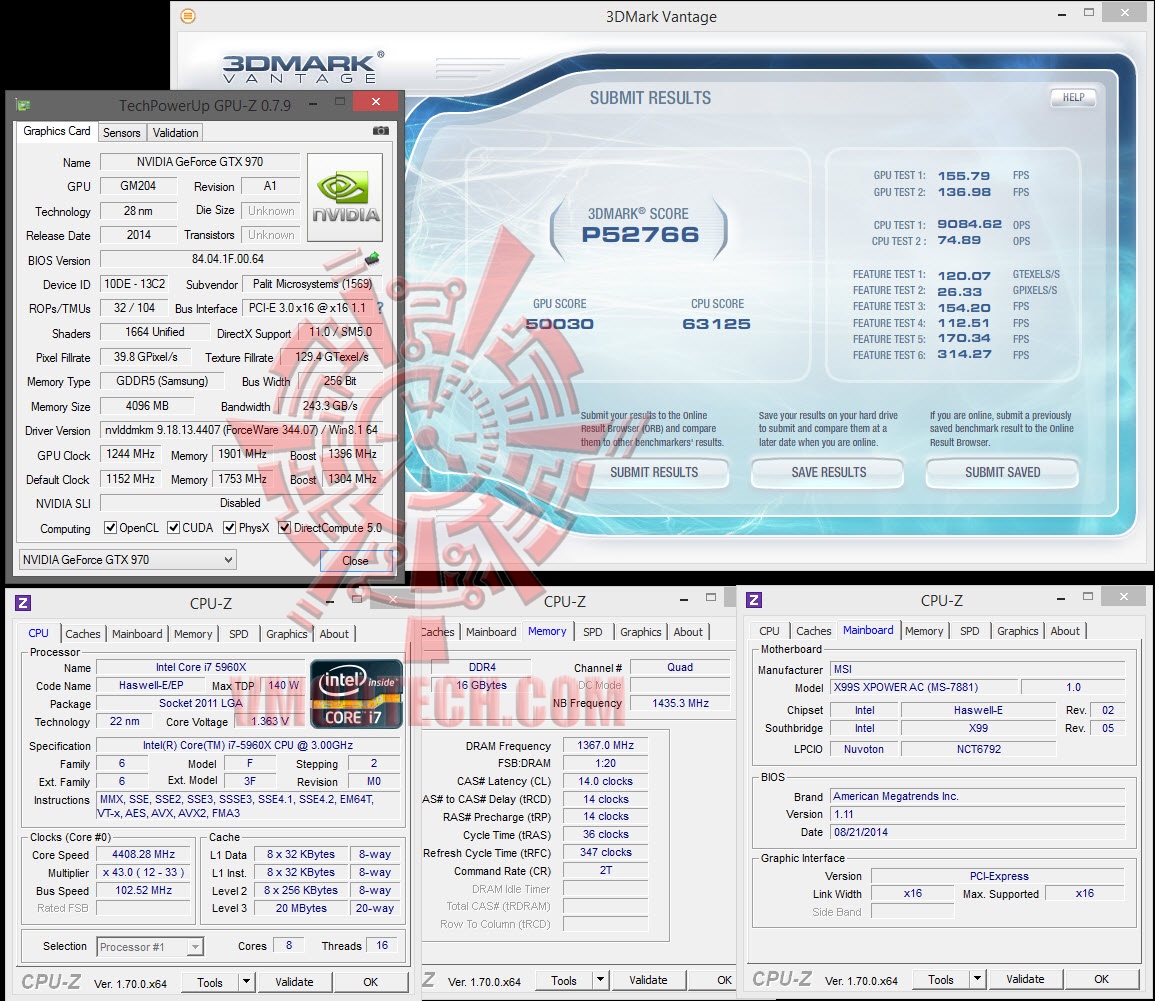Click the BIOS Version field 84.04.1F.00.64
The height and width of the screenshot is (1001, 1155).
[228, 259]
